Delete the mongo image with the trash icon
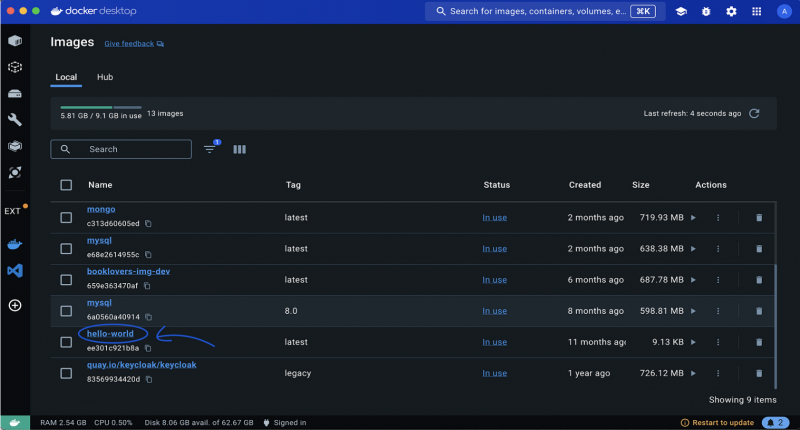 coord(758,217)
